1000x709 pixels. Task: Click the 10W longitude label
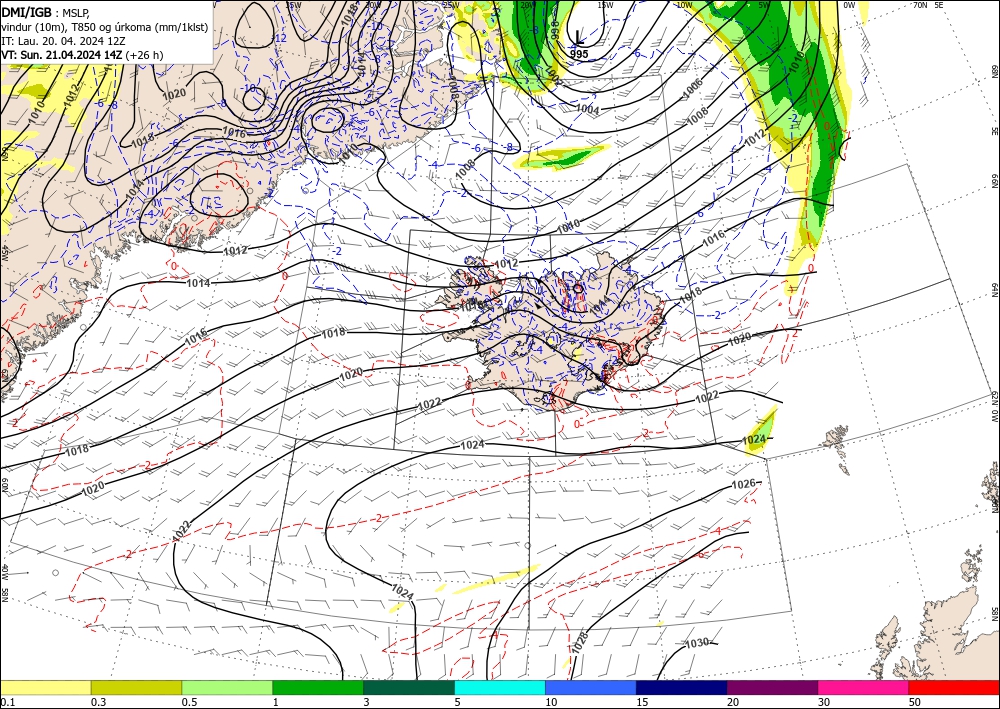684,5
